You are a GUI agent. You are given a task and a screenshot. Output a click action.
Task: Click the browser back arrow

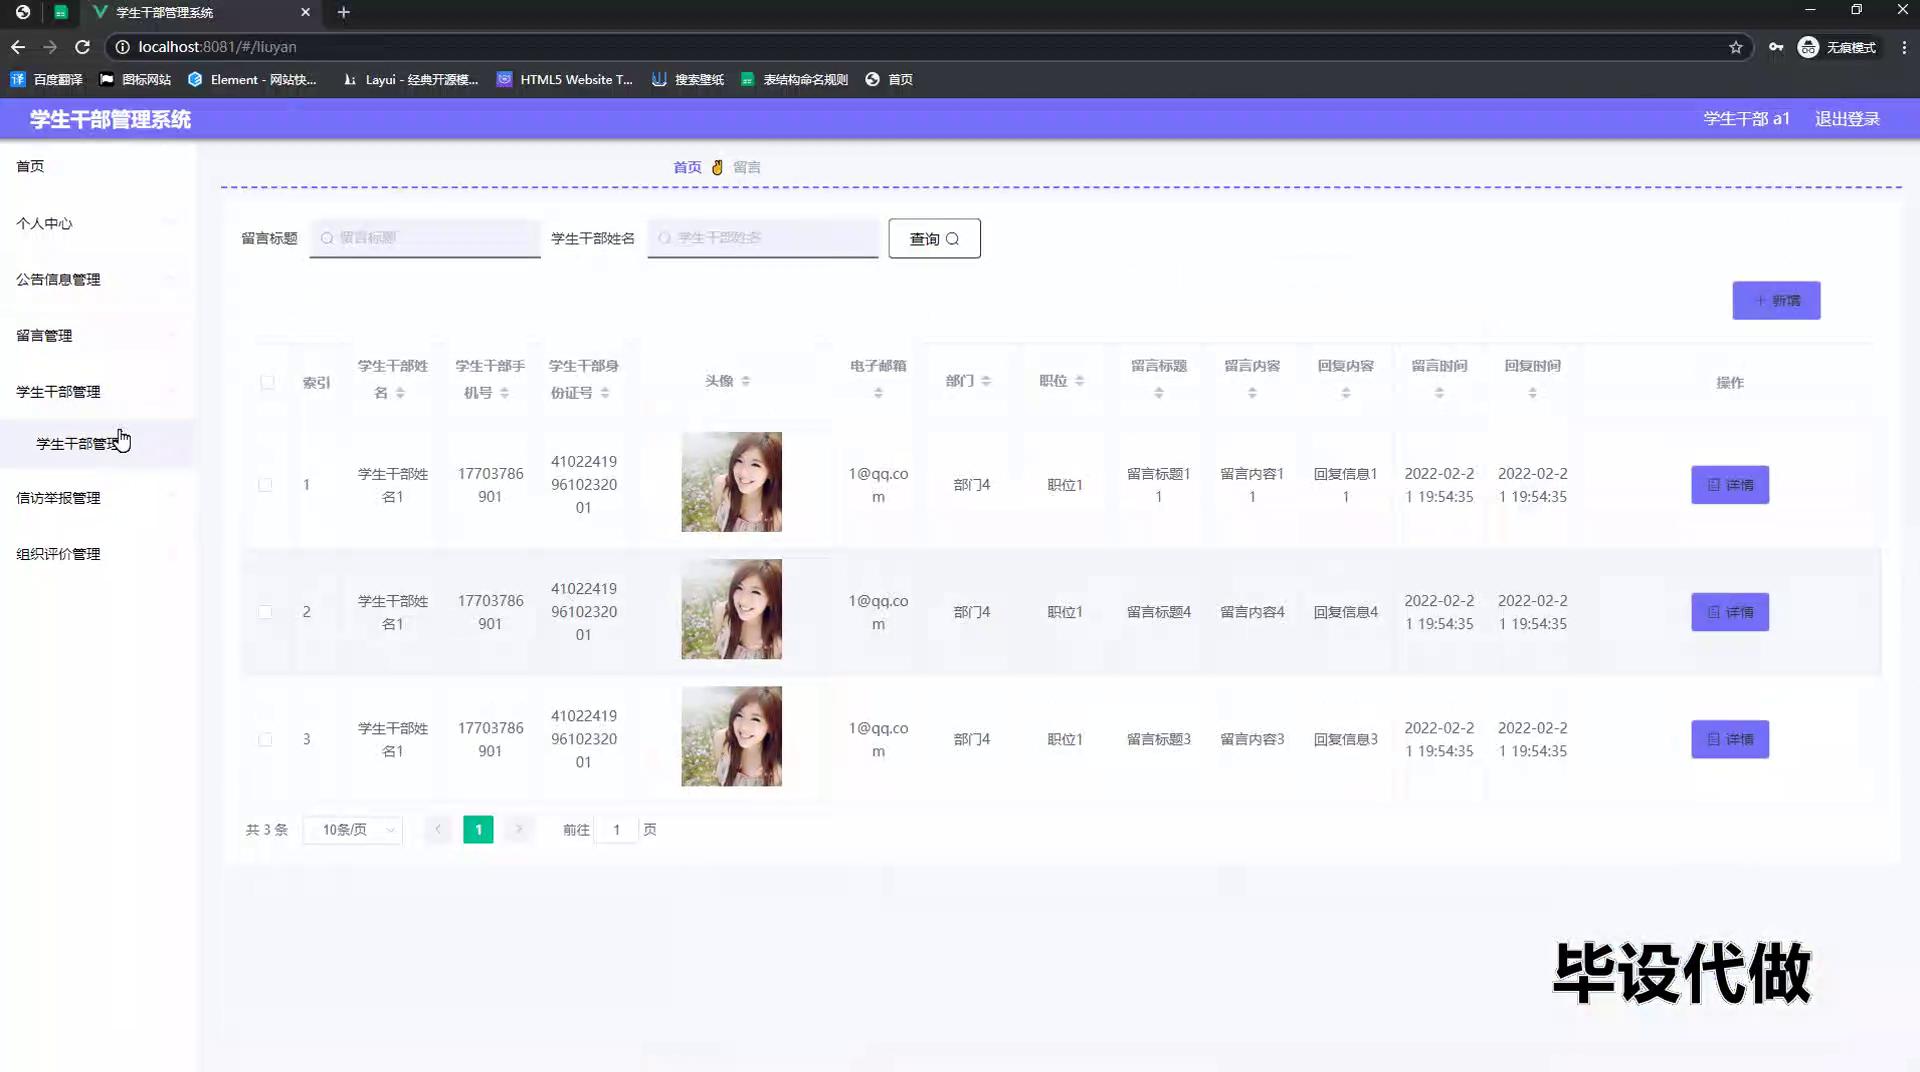click(x=18, y=47)
